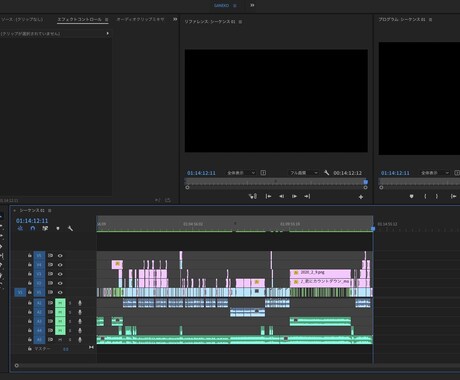The width and height of the screenshot is (460, 380).
Task: Mark In in the Program monitor
Action: coord(425,196)
